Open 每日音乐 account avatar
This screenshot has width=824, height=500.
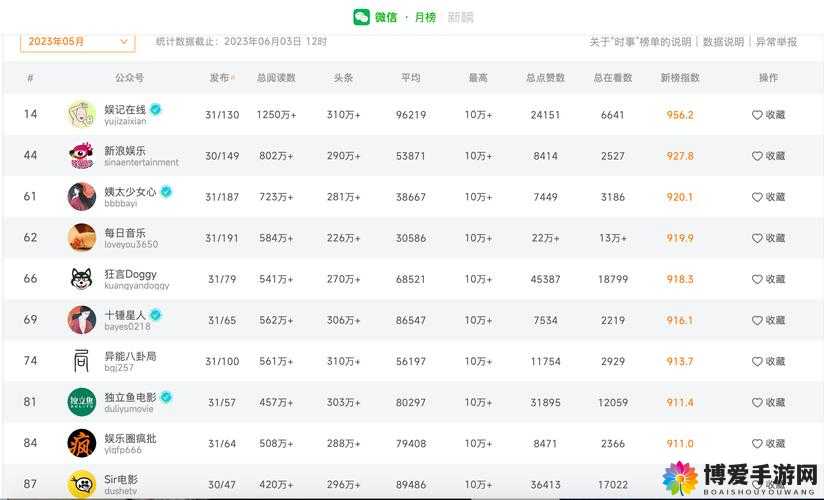coord(82,237)
